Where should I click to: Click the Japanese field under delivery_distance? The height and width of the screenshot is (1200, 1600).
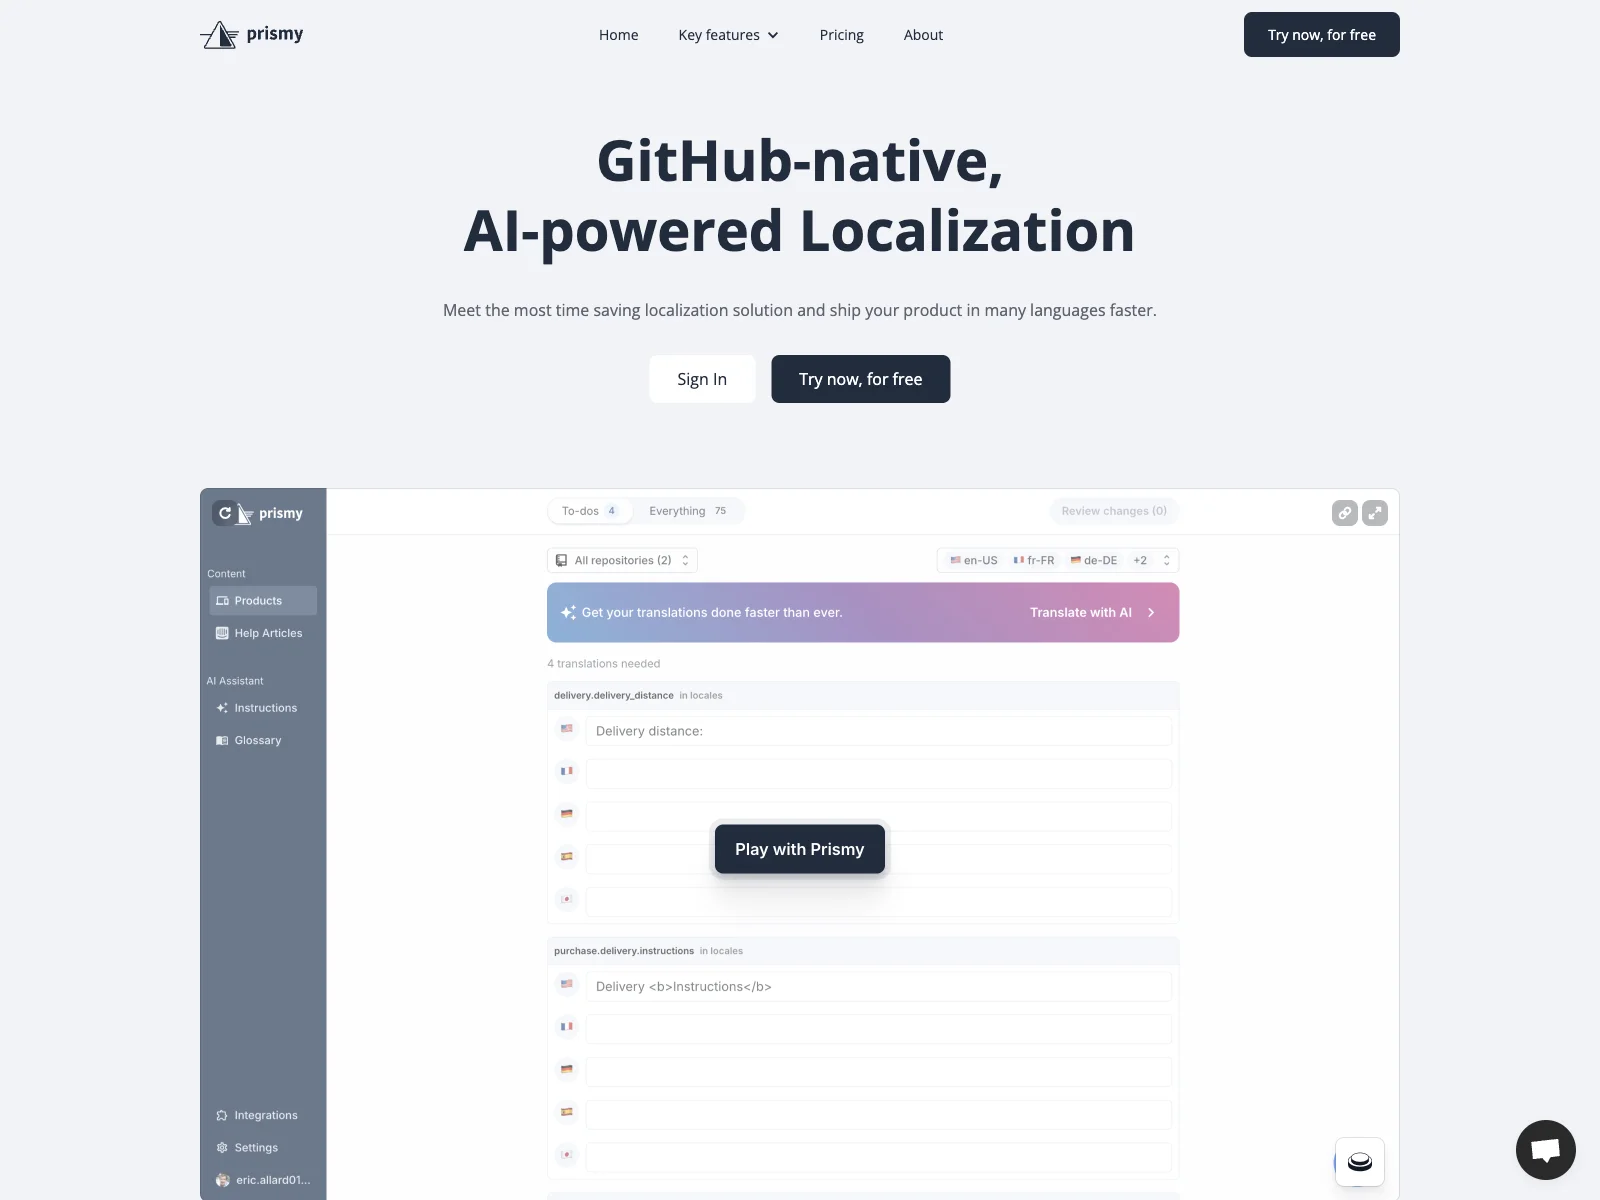pos(878,901)
